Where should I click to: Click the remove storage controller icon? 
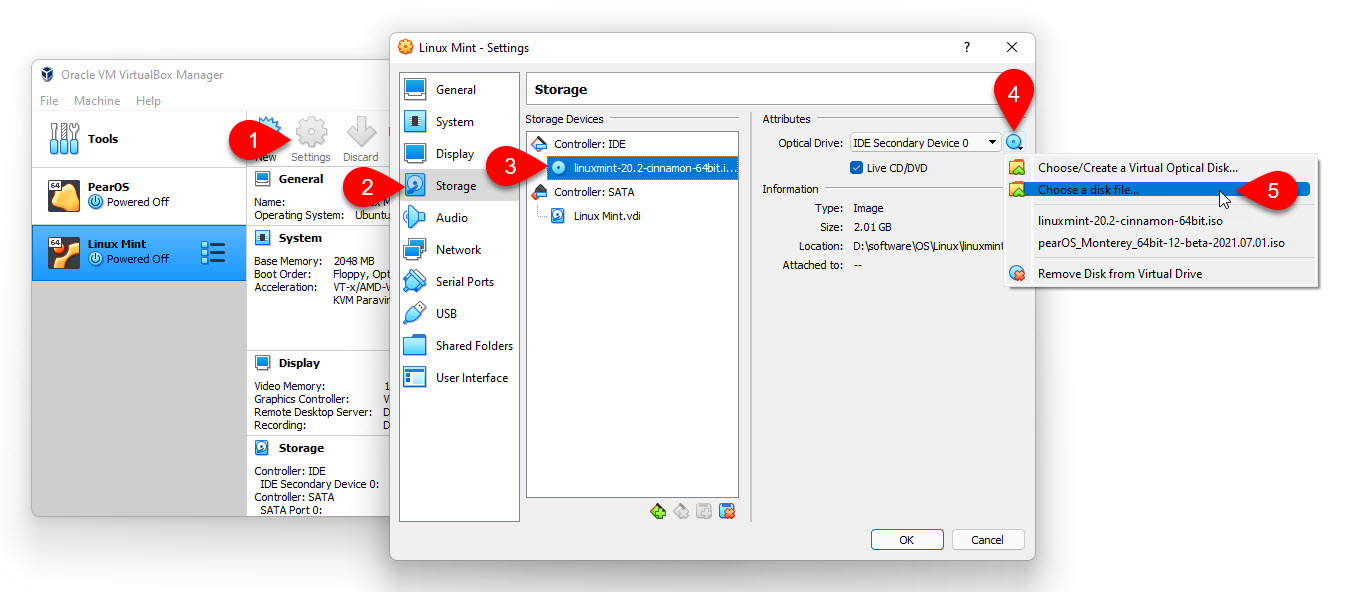[681, 512]
